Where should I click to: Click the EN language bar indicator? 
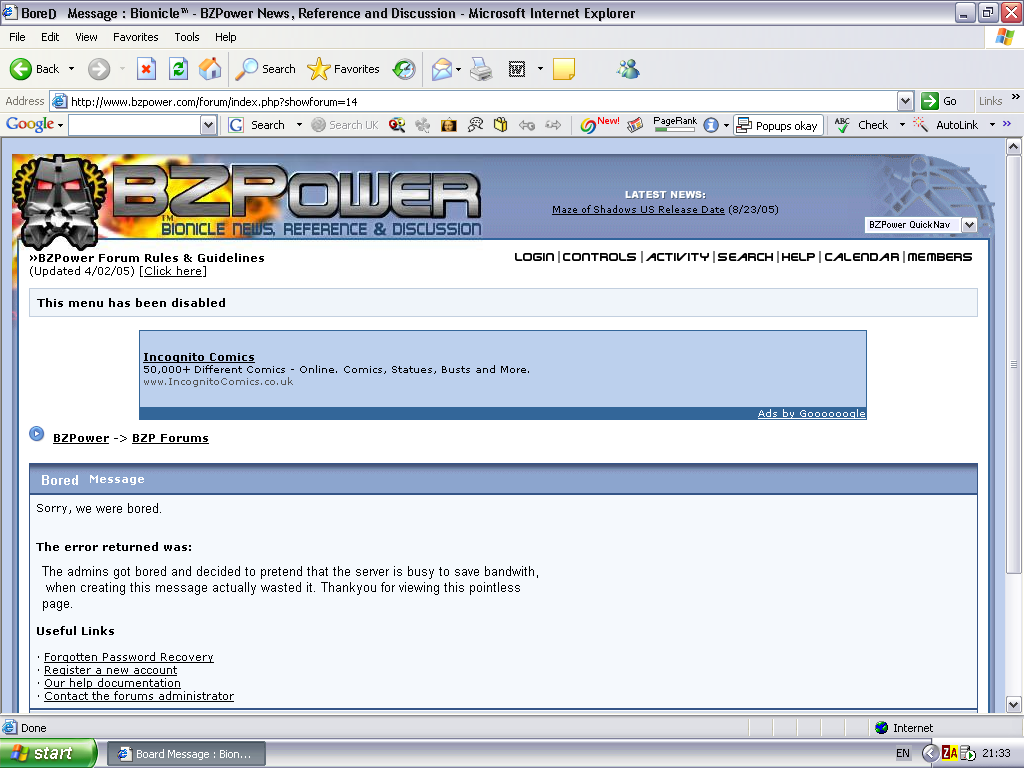point(903,754)
